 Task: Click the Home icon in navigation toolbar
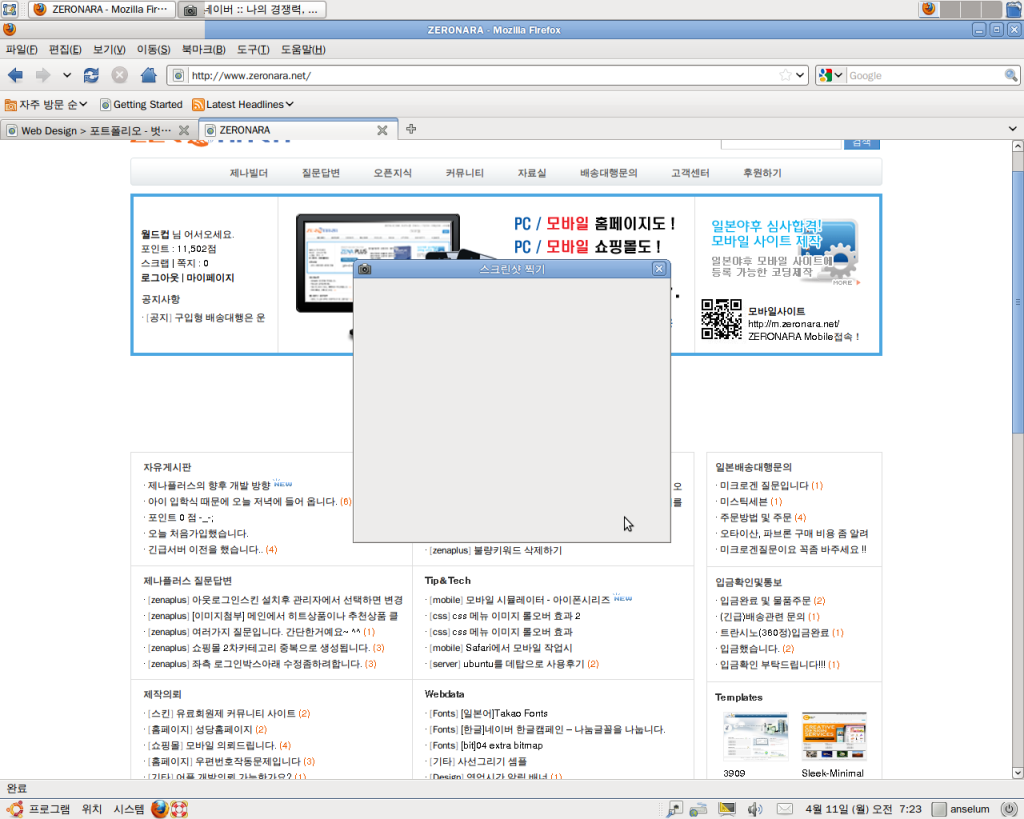coord(148,75)
